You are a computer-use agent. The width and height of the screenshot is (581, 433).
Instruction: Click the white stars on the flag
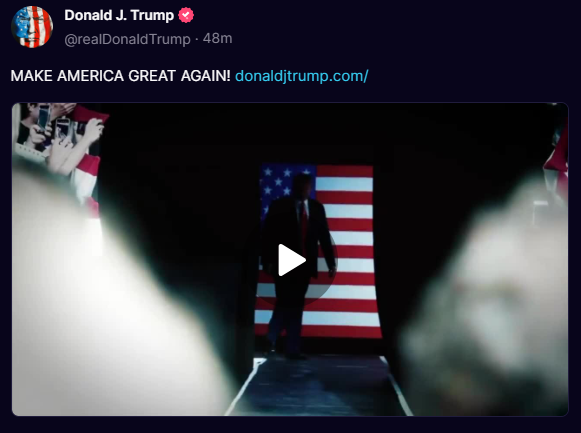(x=277, y=181)
